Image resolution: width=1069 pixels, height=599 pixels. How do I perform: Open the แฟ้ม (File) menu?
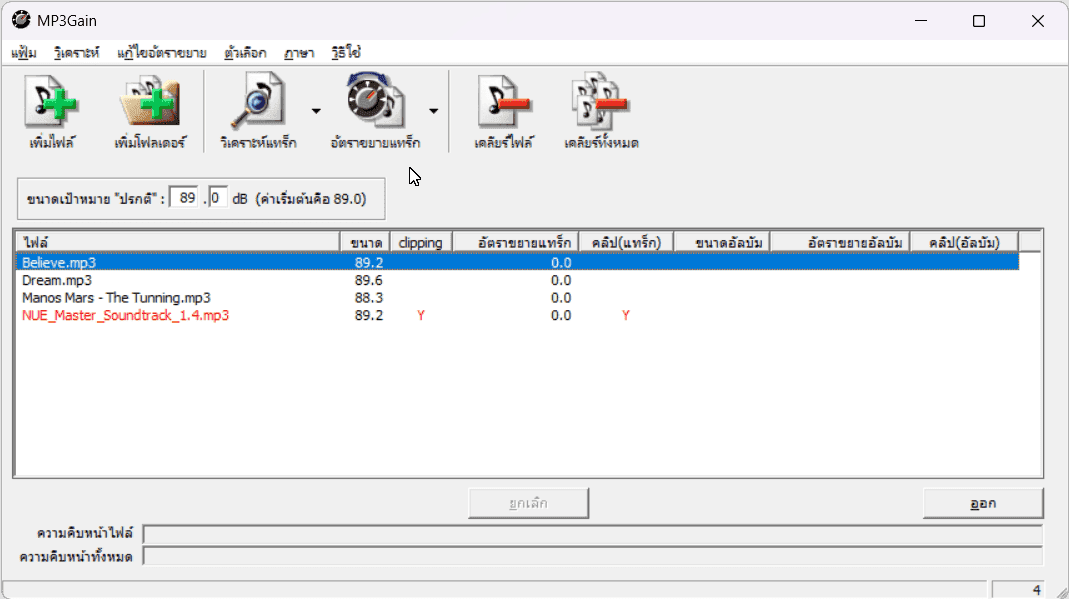click(24, 52)
